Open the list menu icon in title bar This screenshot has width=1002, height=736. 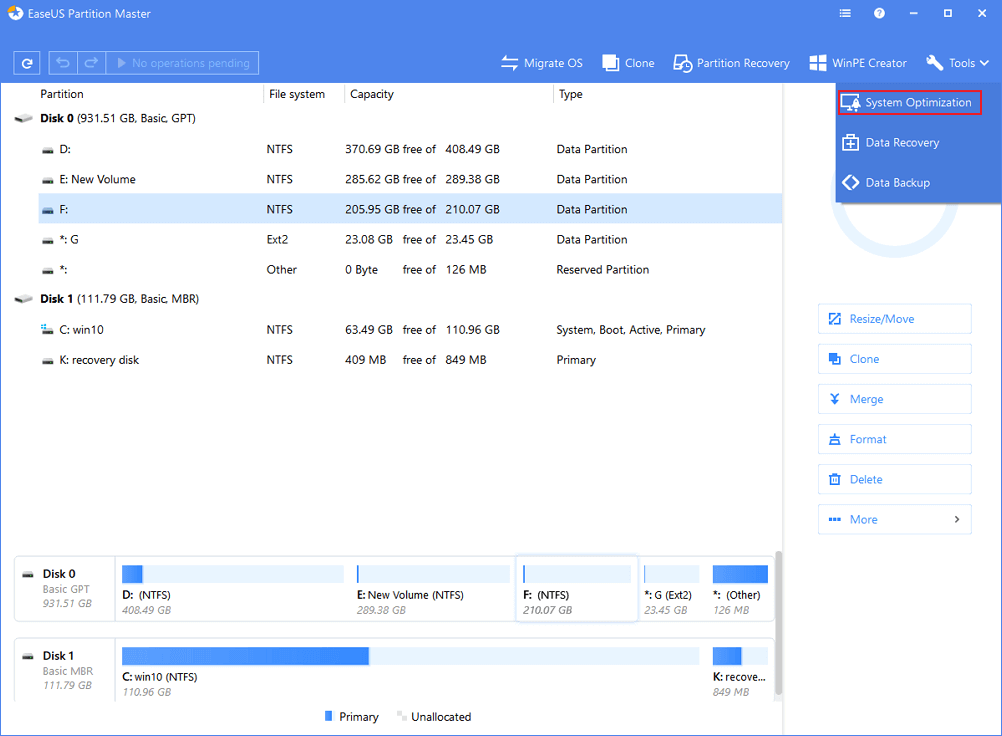[x=845, y=13]
